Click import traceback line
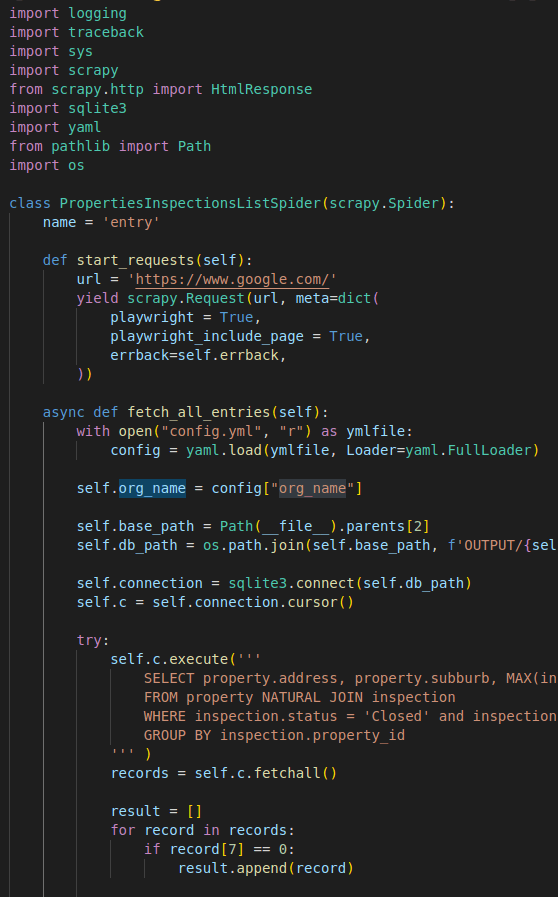Screen dimensions: 558x897 tap(77, 33)
